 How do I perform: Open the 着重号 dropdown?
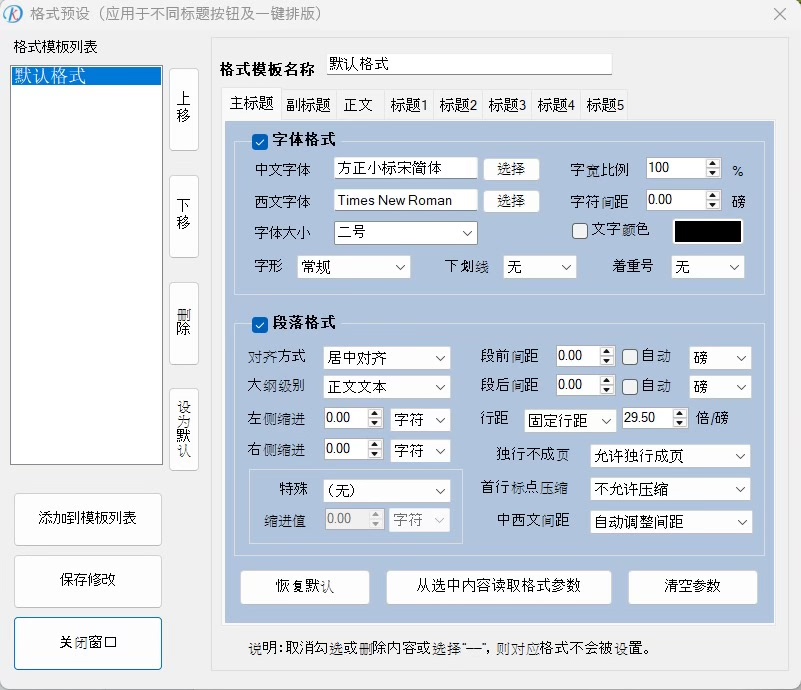tap(708, 267)
